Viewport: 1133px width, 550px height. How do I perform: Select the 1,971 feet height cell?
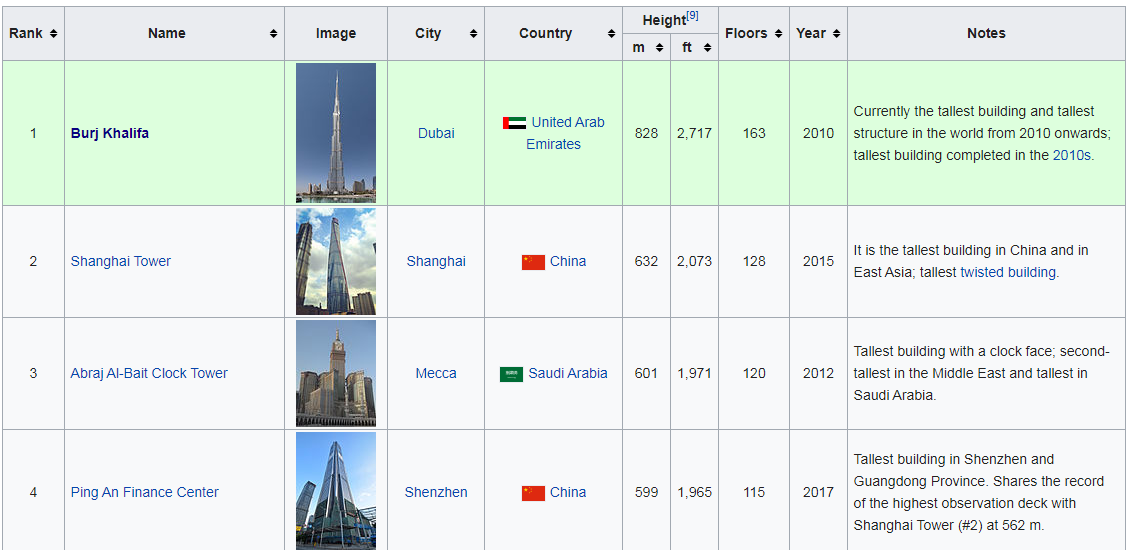[694, 374]
